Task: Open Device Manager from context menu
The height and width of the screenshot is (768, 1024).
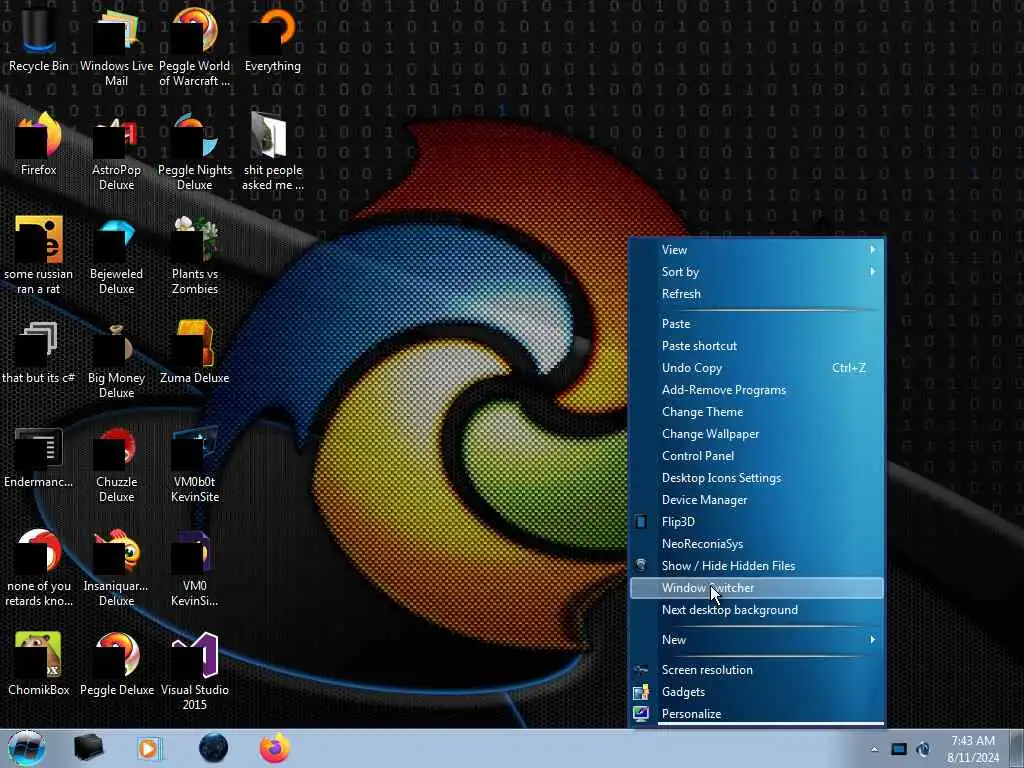Action: [x=757, y=500]
